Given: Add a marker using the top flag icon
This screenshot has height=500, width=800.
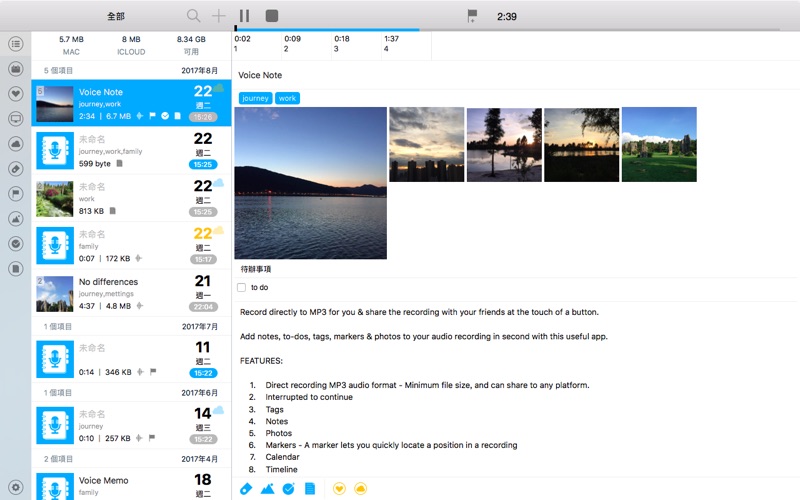Looking at the screenshot, I should (472, 16).
